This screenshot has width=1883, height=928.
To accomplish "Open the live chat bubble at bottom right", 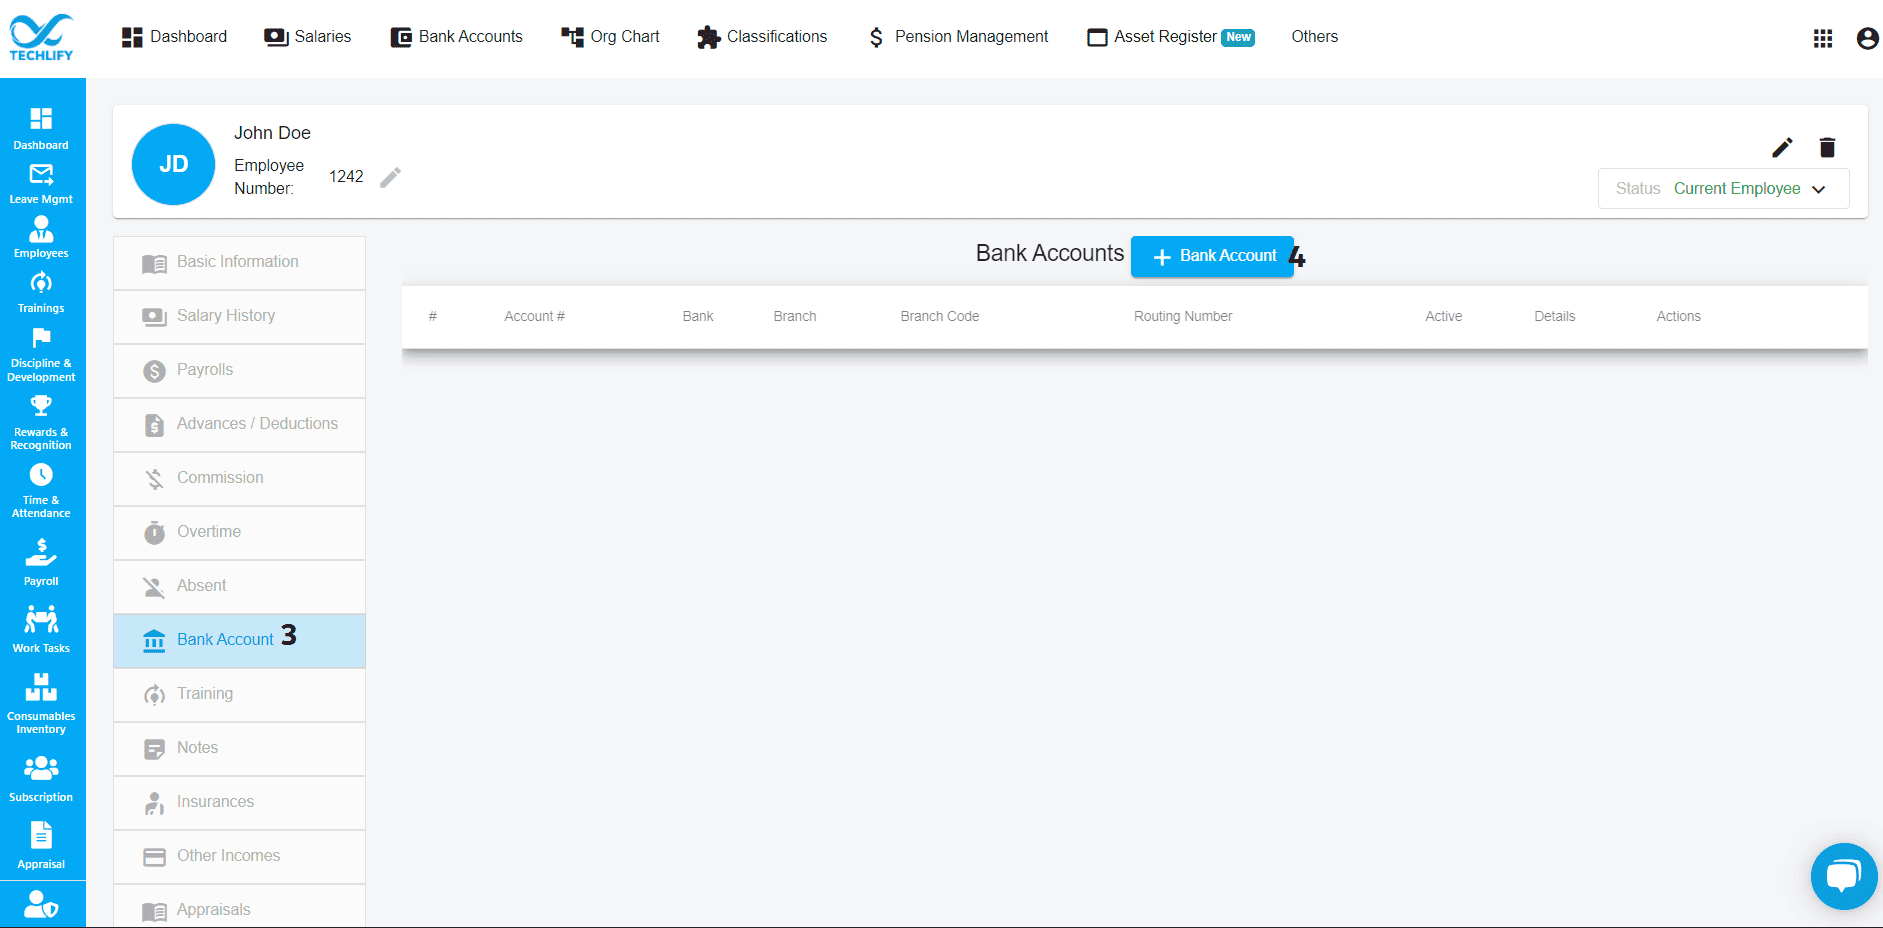I will pos(1844,876).
